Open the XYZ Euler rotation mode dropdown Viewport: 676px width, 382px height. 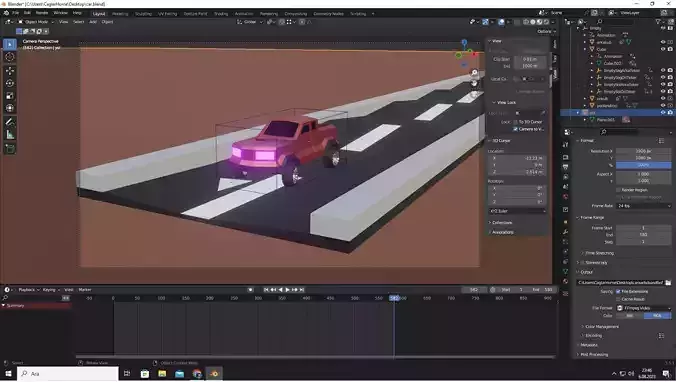517,211
